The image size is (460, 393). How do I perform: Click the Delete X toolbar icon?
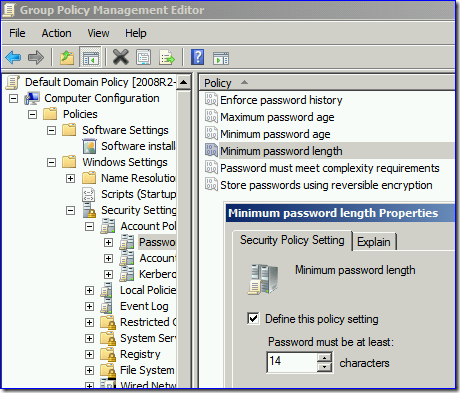coord(121,57)
